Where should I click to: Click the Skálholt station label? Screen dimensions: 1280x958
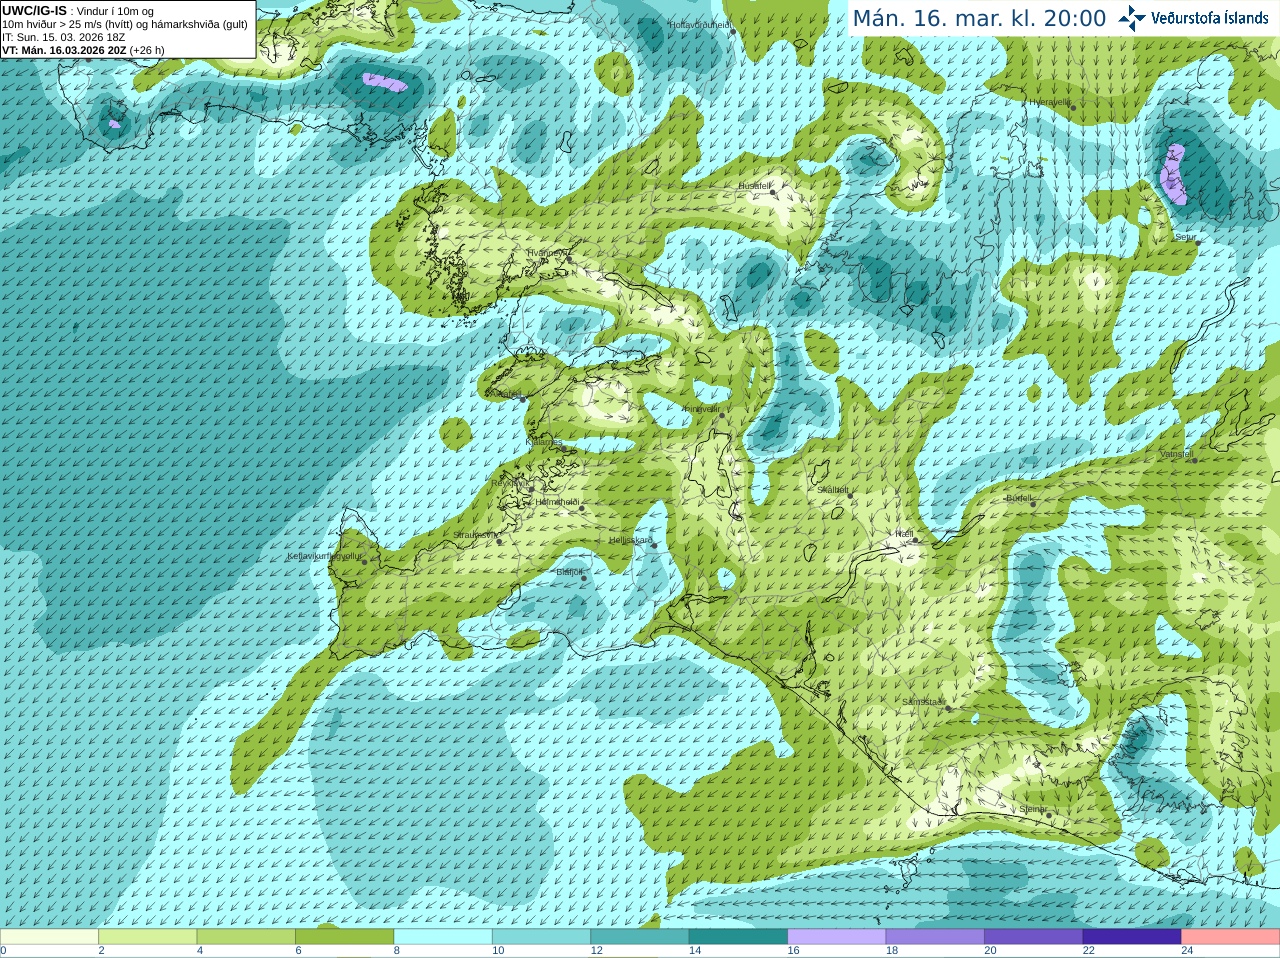(x=833, y=490)
